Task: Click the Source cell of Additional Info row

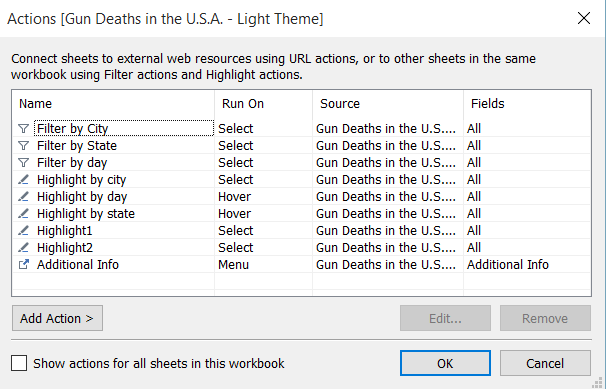Action: [386, 265]
